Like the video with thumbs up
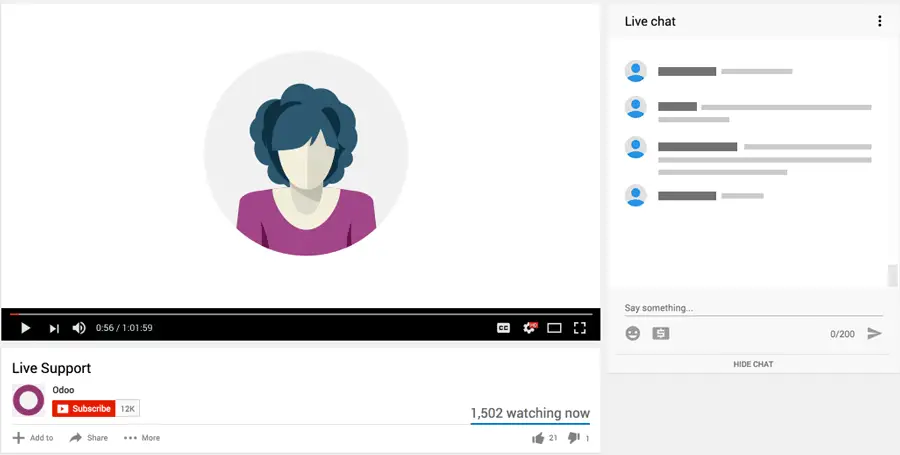This screenshot has width=900, height=455. click(x=538, y=438)
